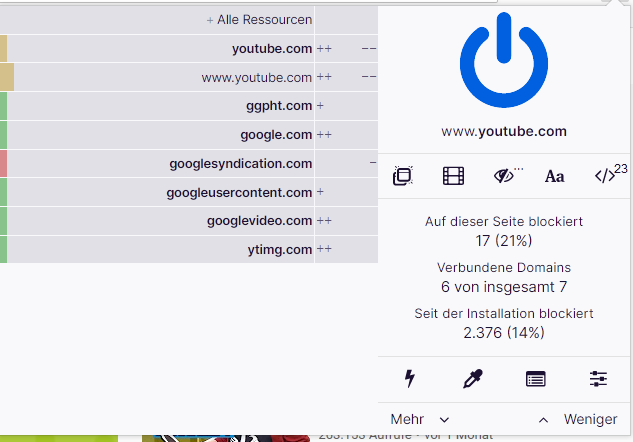Click the green swatch beside google.com
The width and height of the screenshot is (633, 442).
[x=3, y=134]
